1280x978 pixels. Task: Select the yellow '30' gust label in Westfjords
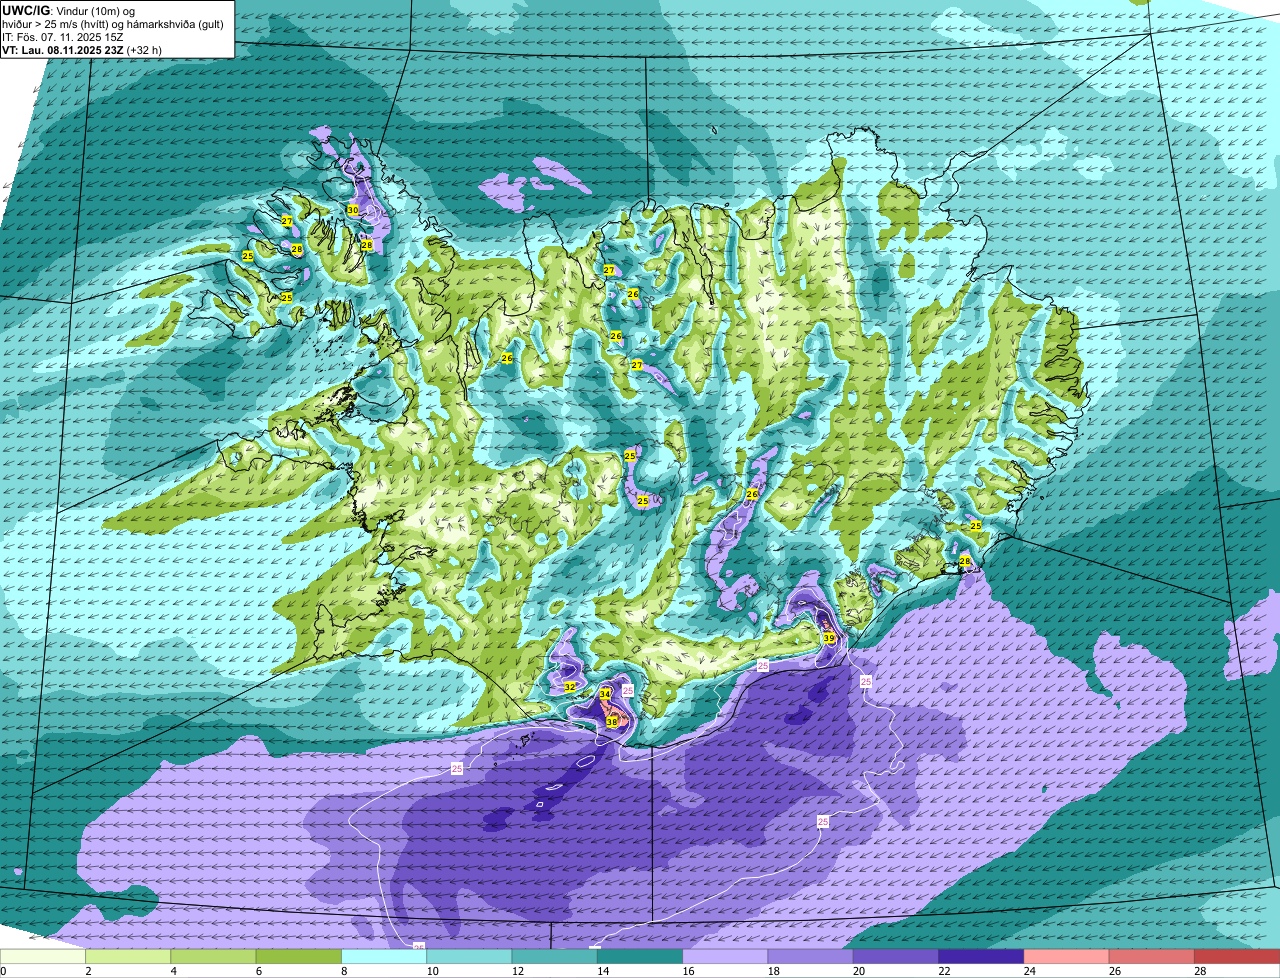pos(353,210)
